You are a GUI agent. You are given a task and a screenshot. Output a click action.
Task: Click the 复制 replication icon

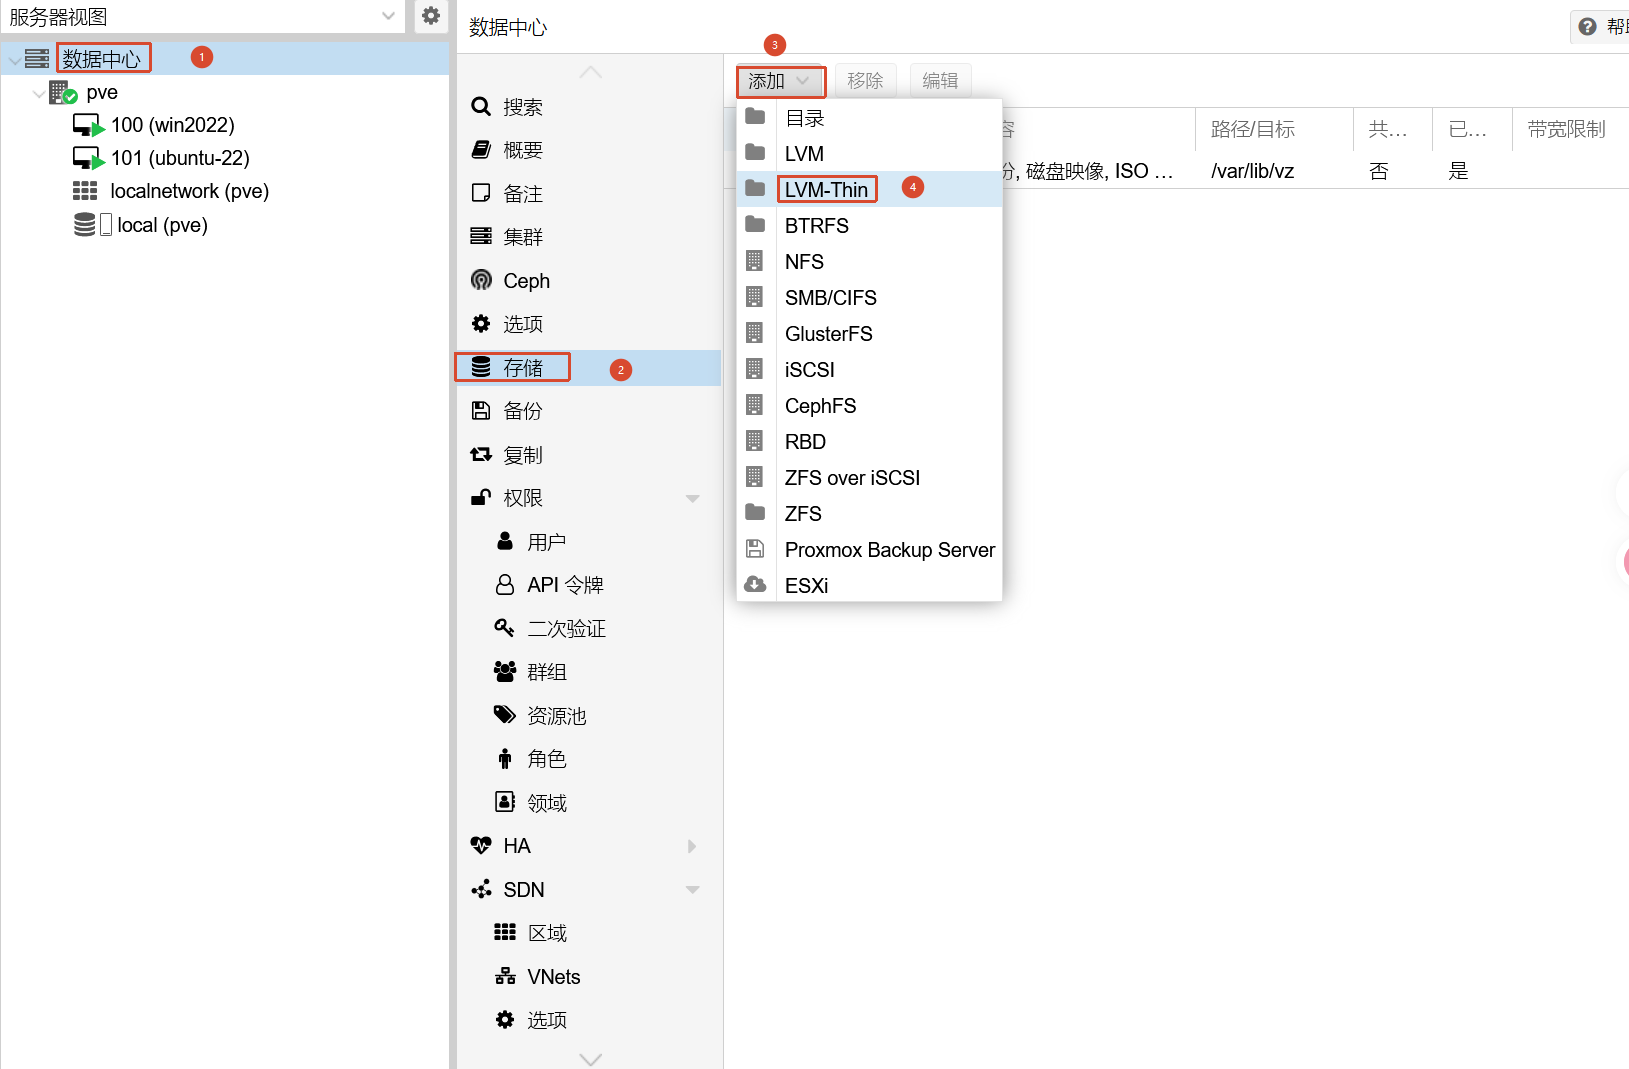(481, 455)
